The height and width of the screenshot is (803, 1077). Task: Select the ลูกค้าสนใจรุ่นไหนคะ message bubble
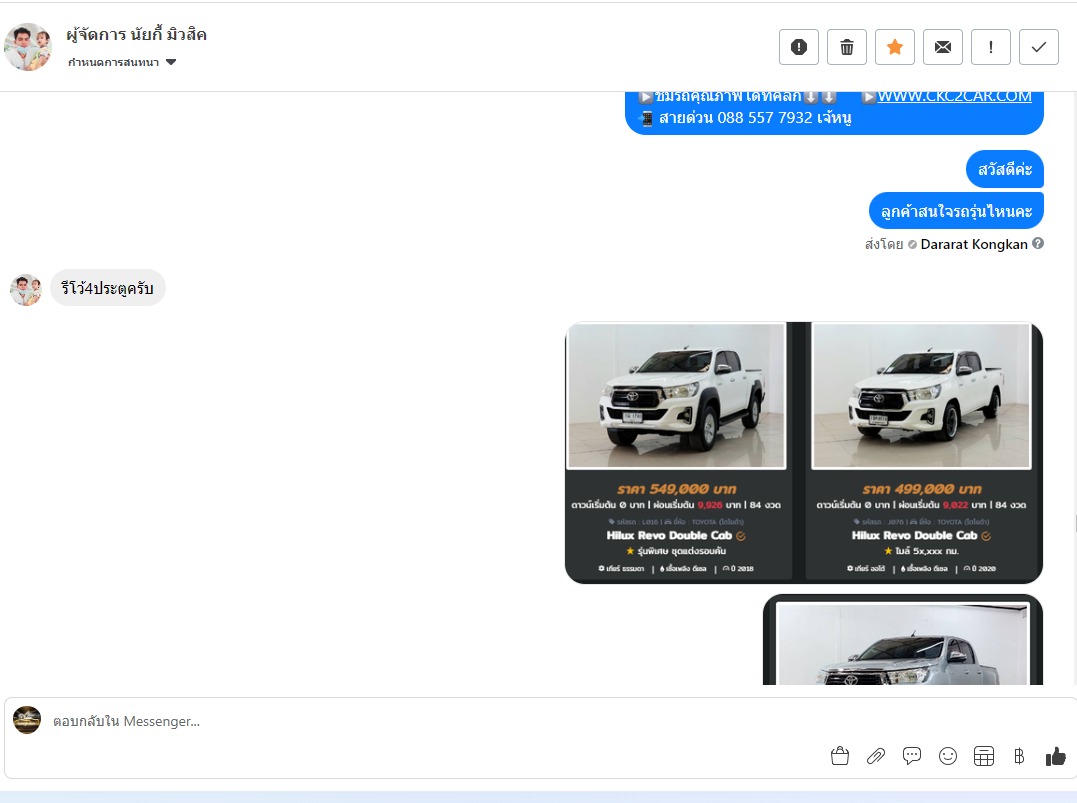point(956,211)
